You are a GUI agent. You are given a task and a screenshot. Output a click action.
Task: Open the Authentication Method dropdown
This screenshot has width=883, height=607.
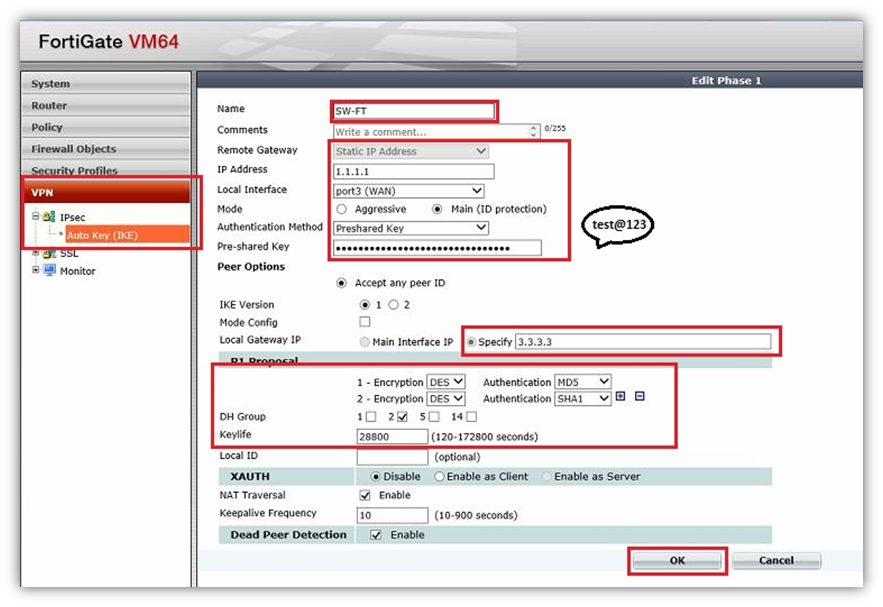point(411,228)
